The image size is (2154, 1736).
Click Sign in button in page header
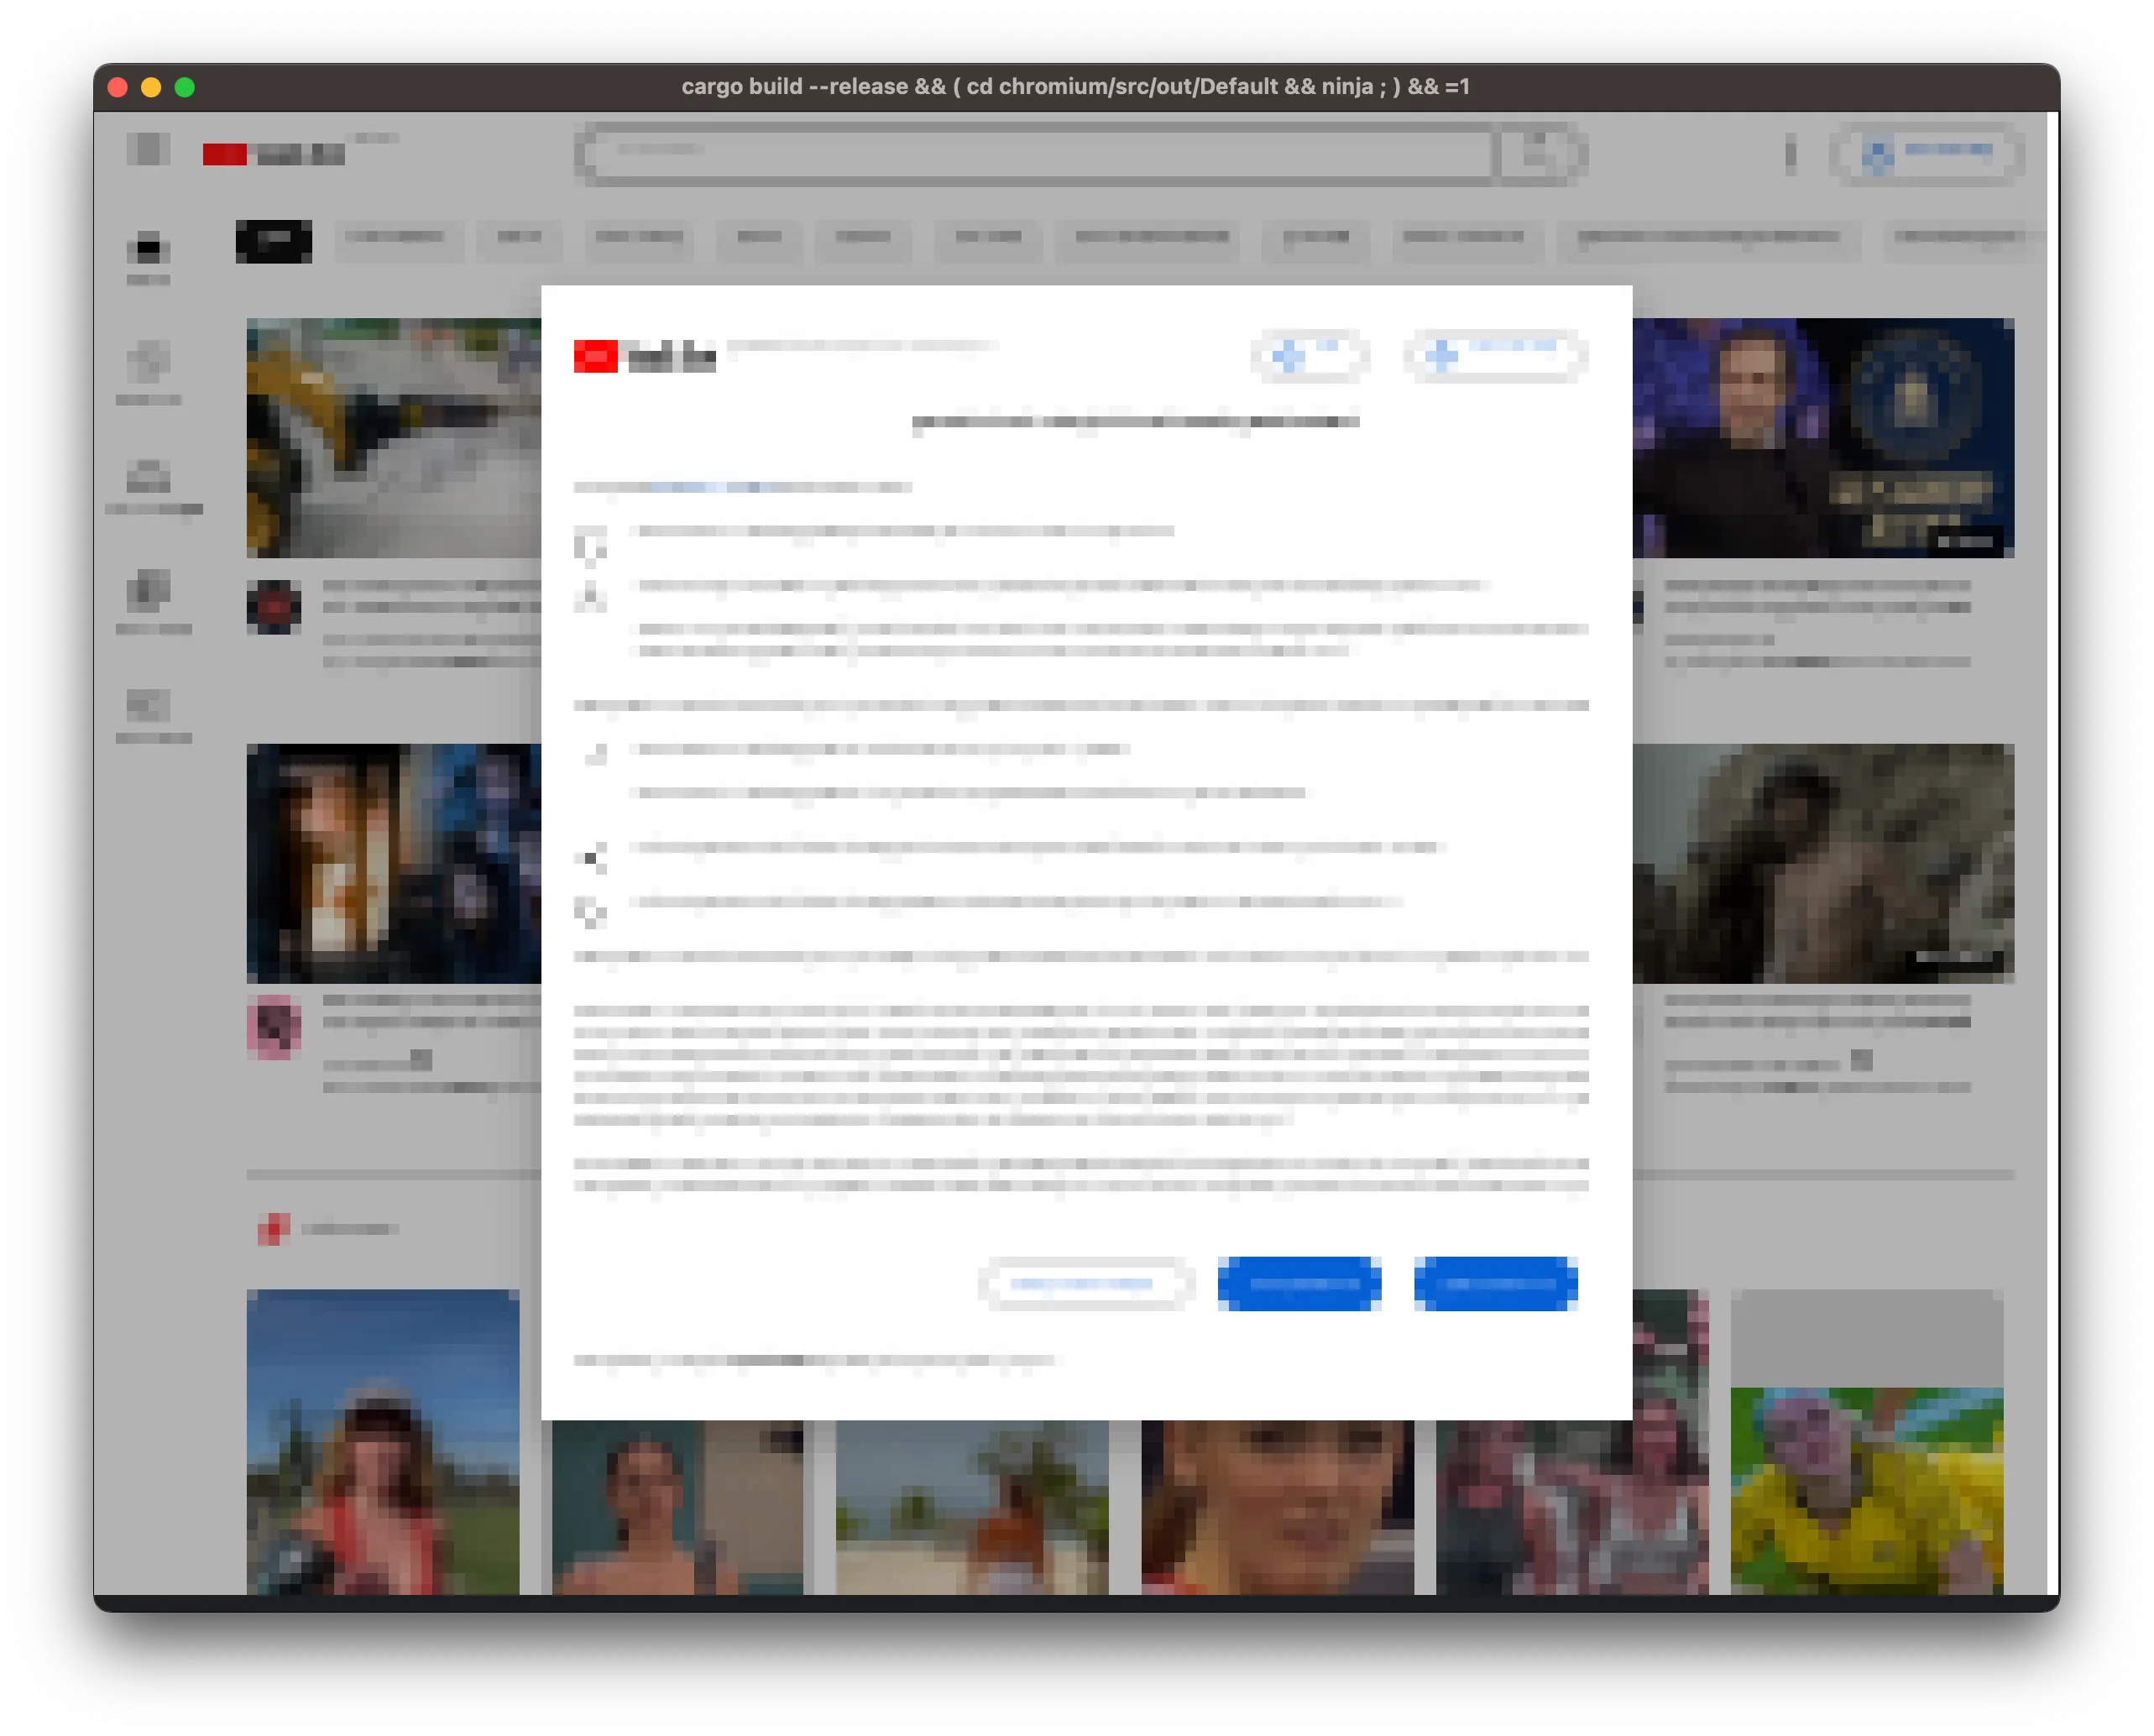pyautogui.click(x=1927, y=155)
